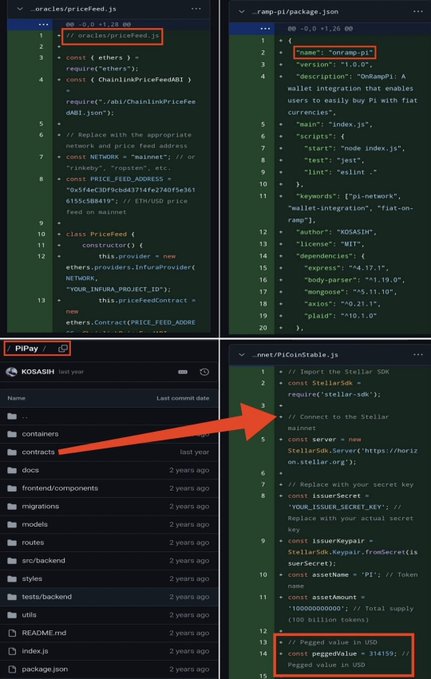
Task: Click the Last commit date column header
Action: point(183,398)
